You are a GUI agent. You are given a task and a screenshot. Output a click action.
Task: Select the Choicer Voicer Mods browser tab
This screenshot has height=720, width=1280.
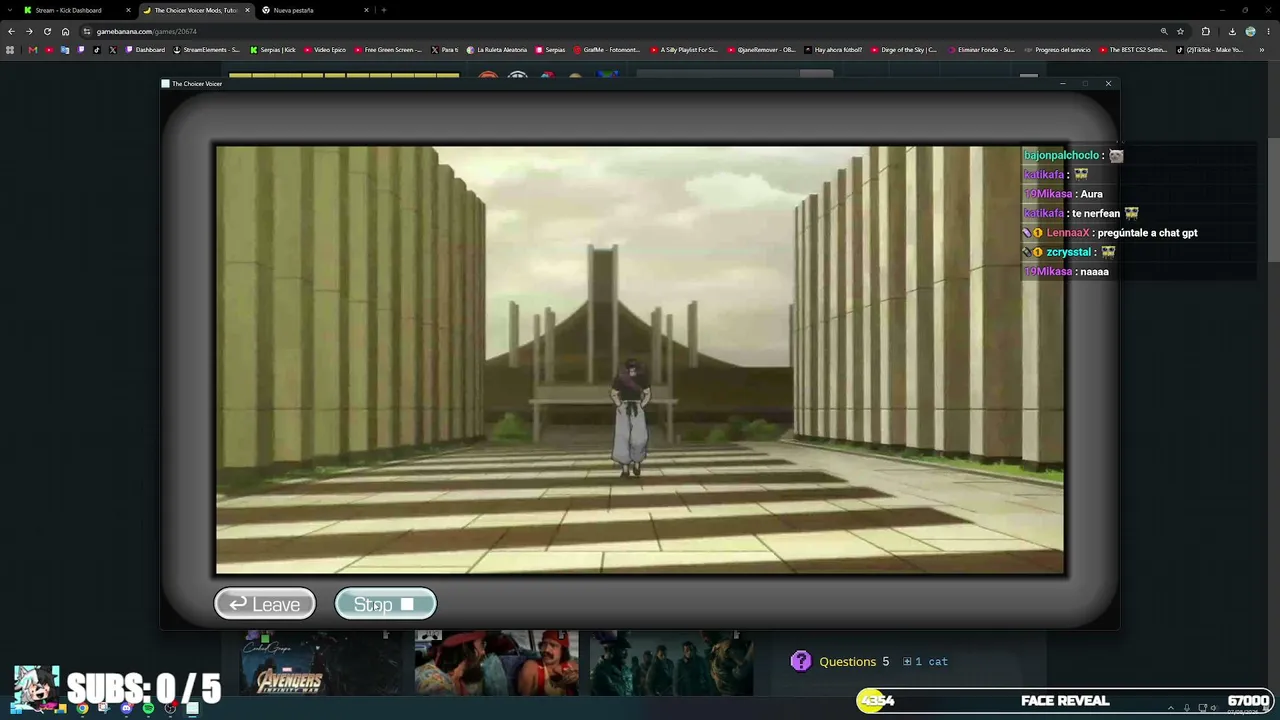[x=195, y=10]
